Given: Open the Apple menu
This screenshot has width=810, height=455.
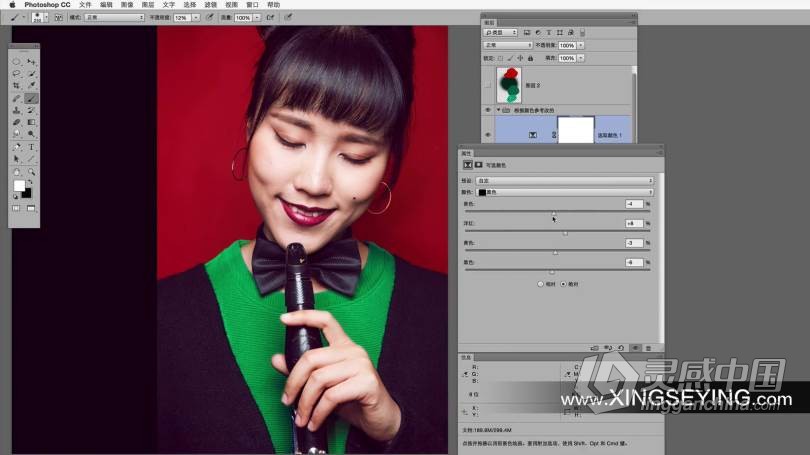Looking at the screenshot, I should 12,5.
